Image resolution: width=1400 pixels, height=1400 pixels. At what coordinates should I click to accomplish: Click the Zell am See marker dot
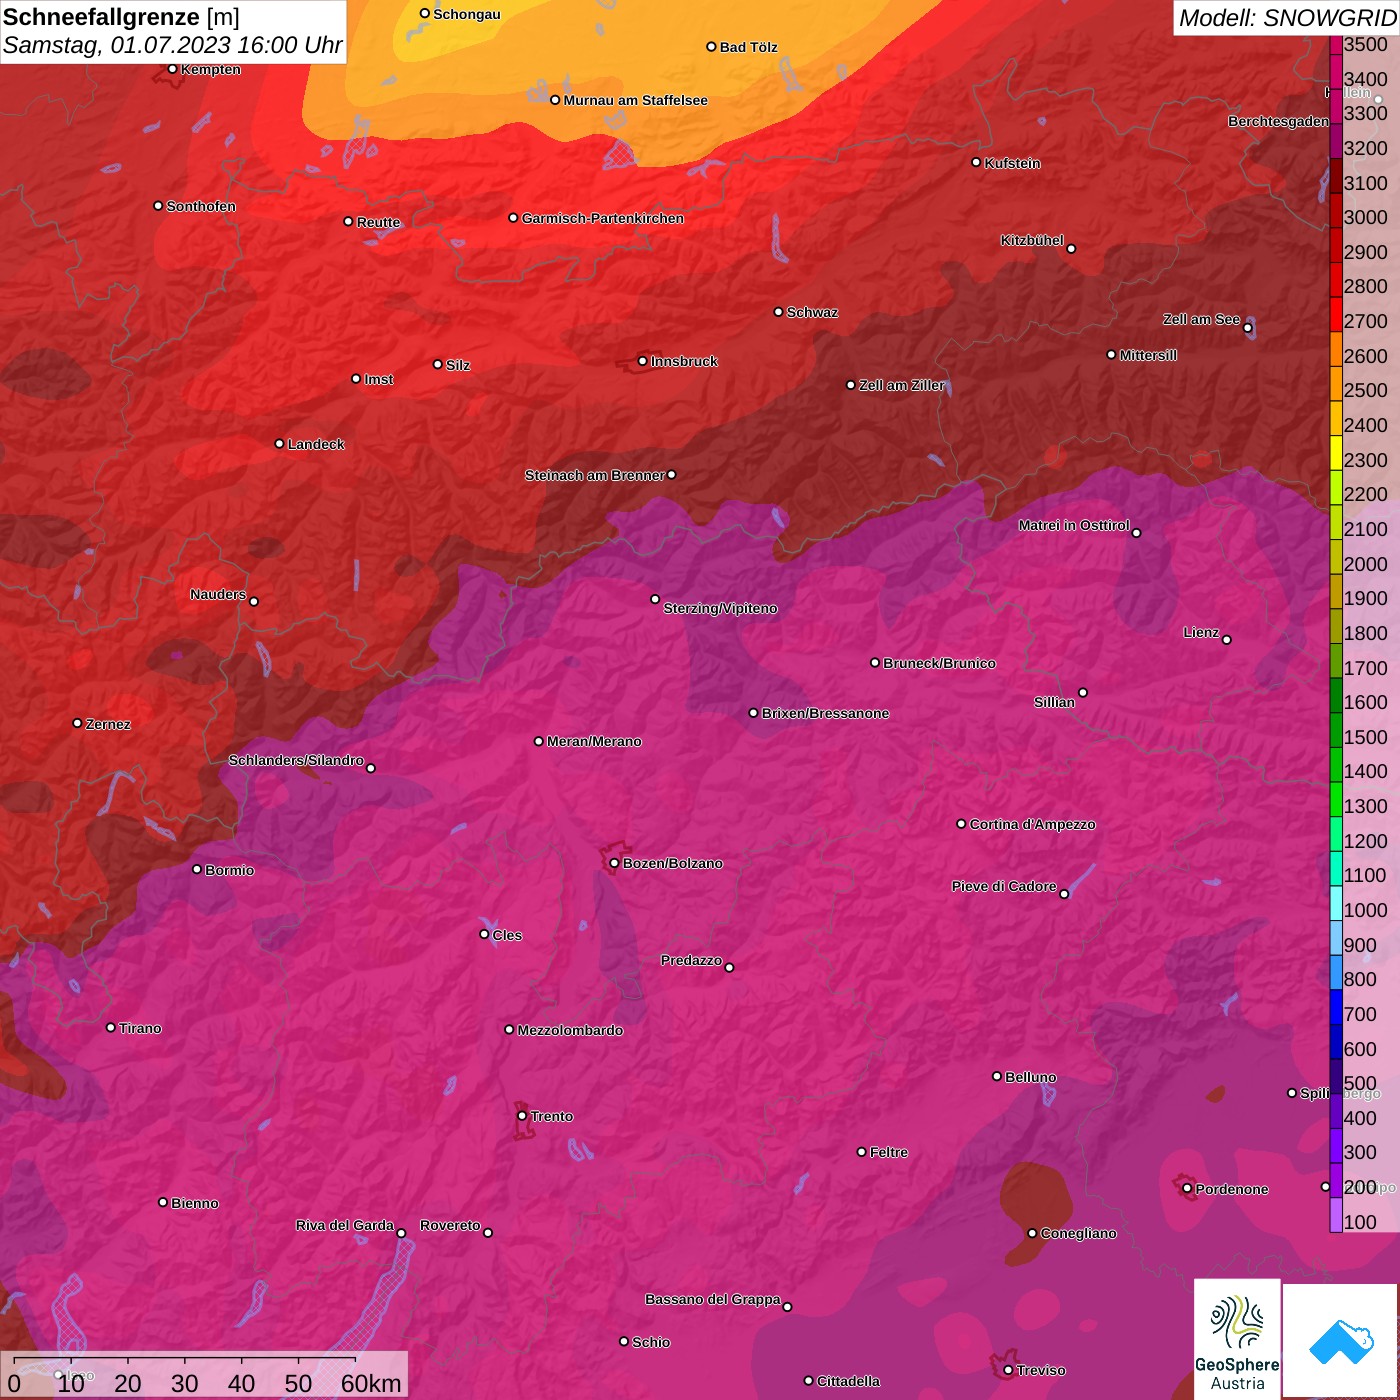coord(1248,328)
